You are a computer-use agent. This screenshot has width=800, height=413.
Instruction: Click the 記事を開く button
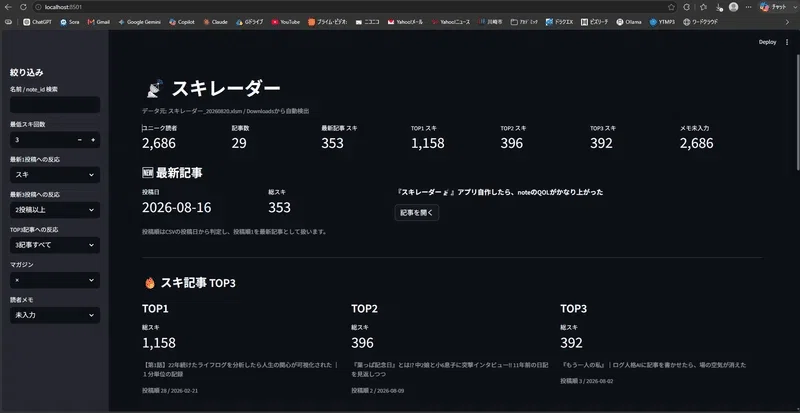coord(417,213)
